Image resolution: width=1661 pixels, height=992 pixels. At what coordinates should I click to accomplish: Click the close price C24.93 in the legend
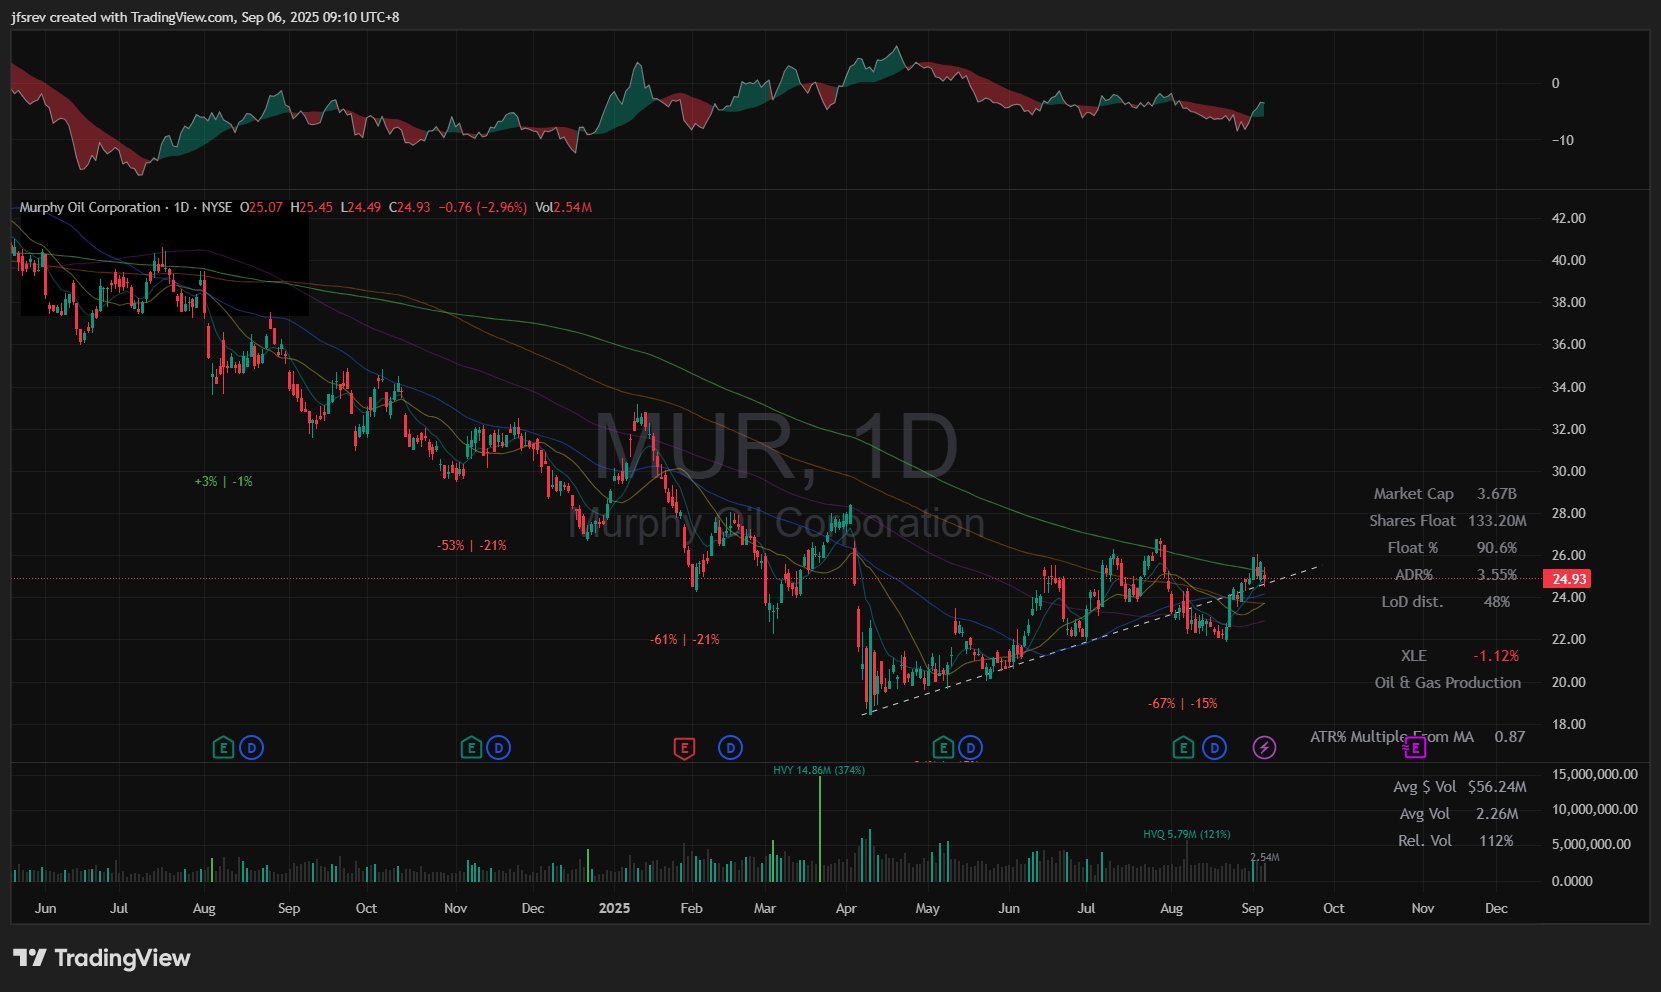point(410,207)
